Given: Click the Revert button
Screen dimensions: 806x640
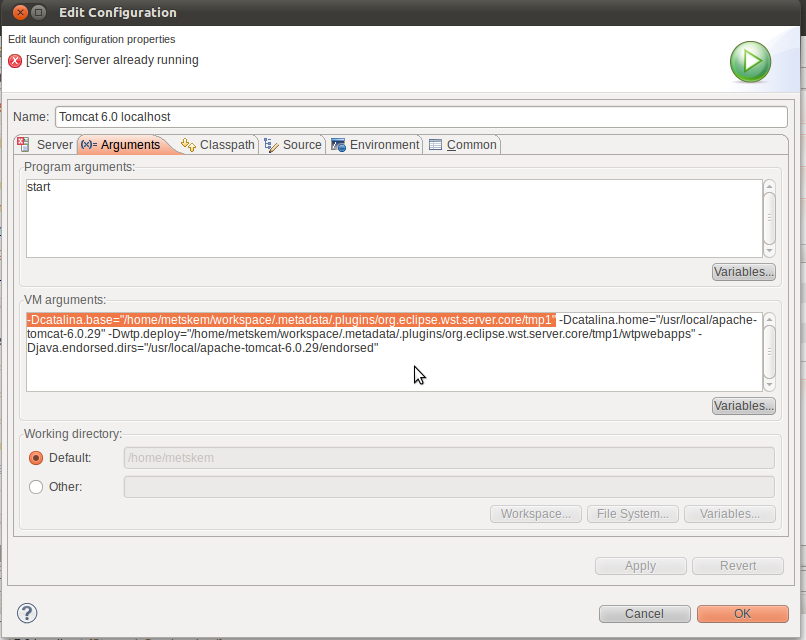Looking at the screenshot, I should click(738, 566).
